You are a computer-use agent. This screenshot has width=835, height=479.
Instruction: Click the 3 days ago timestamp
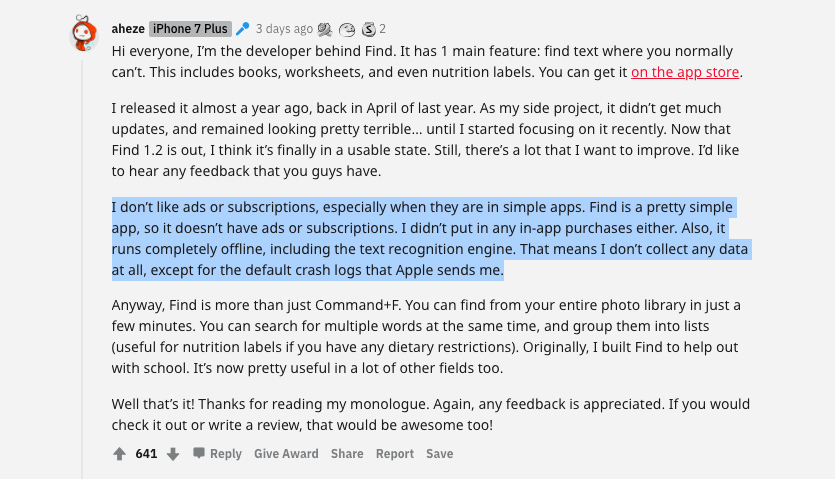(x=284, y=29)
